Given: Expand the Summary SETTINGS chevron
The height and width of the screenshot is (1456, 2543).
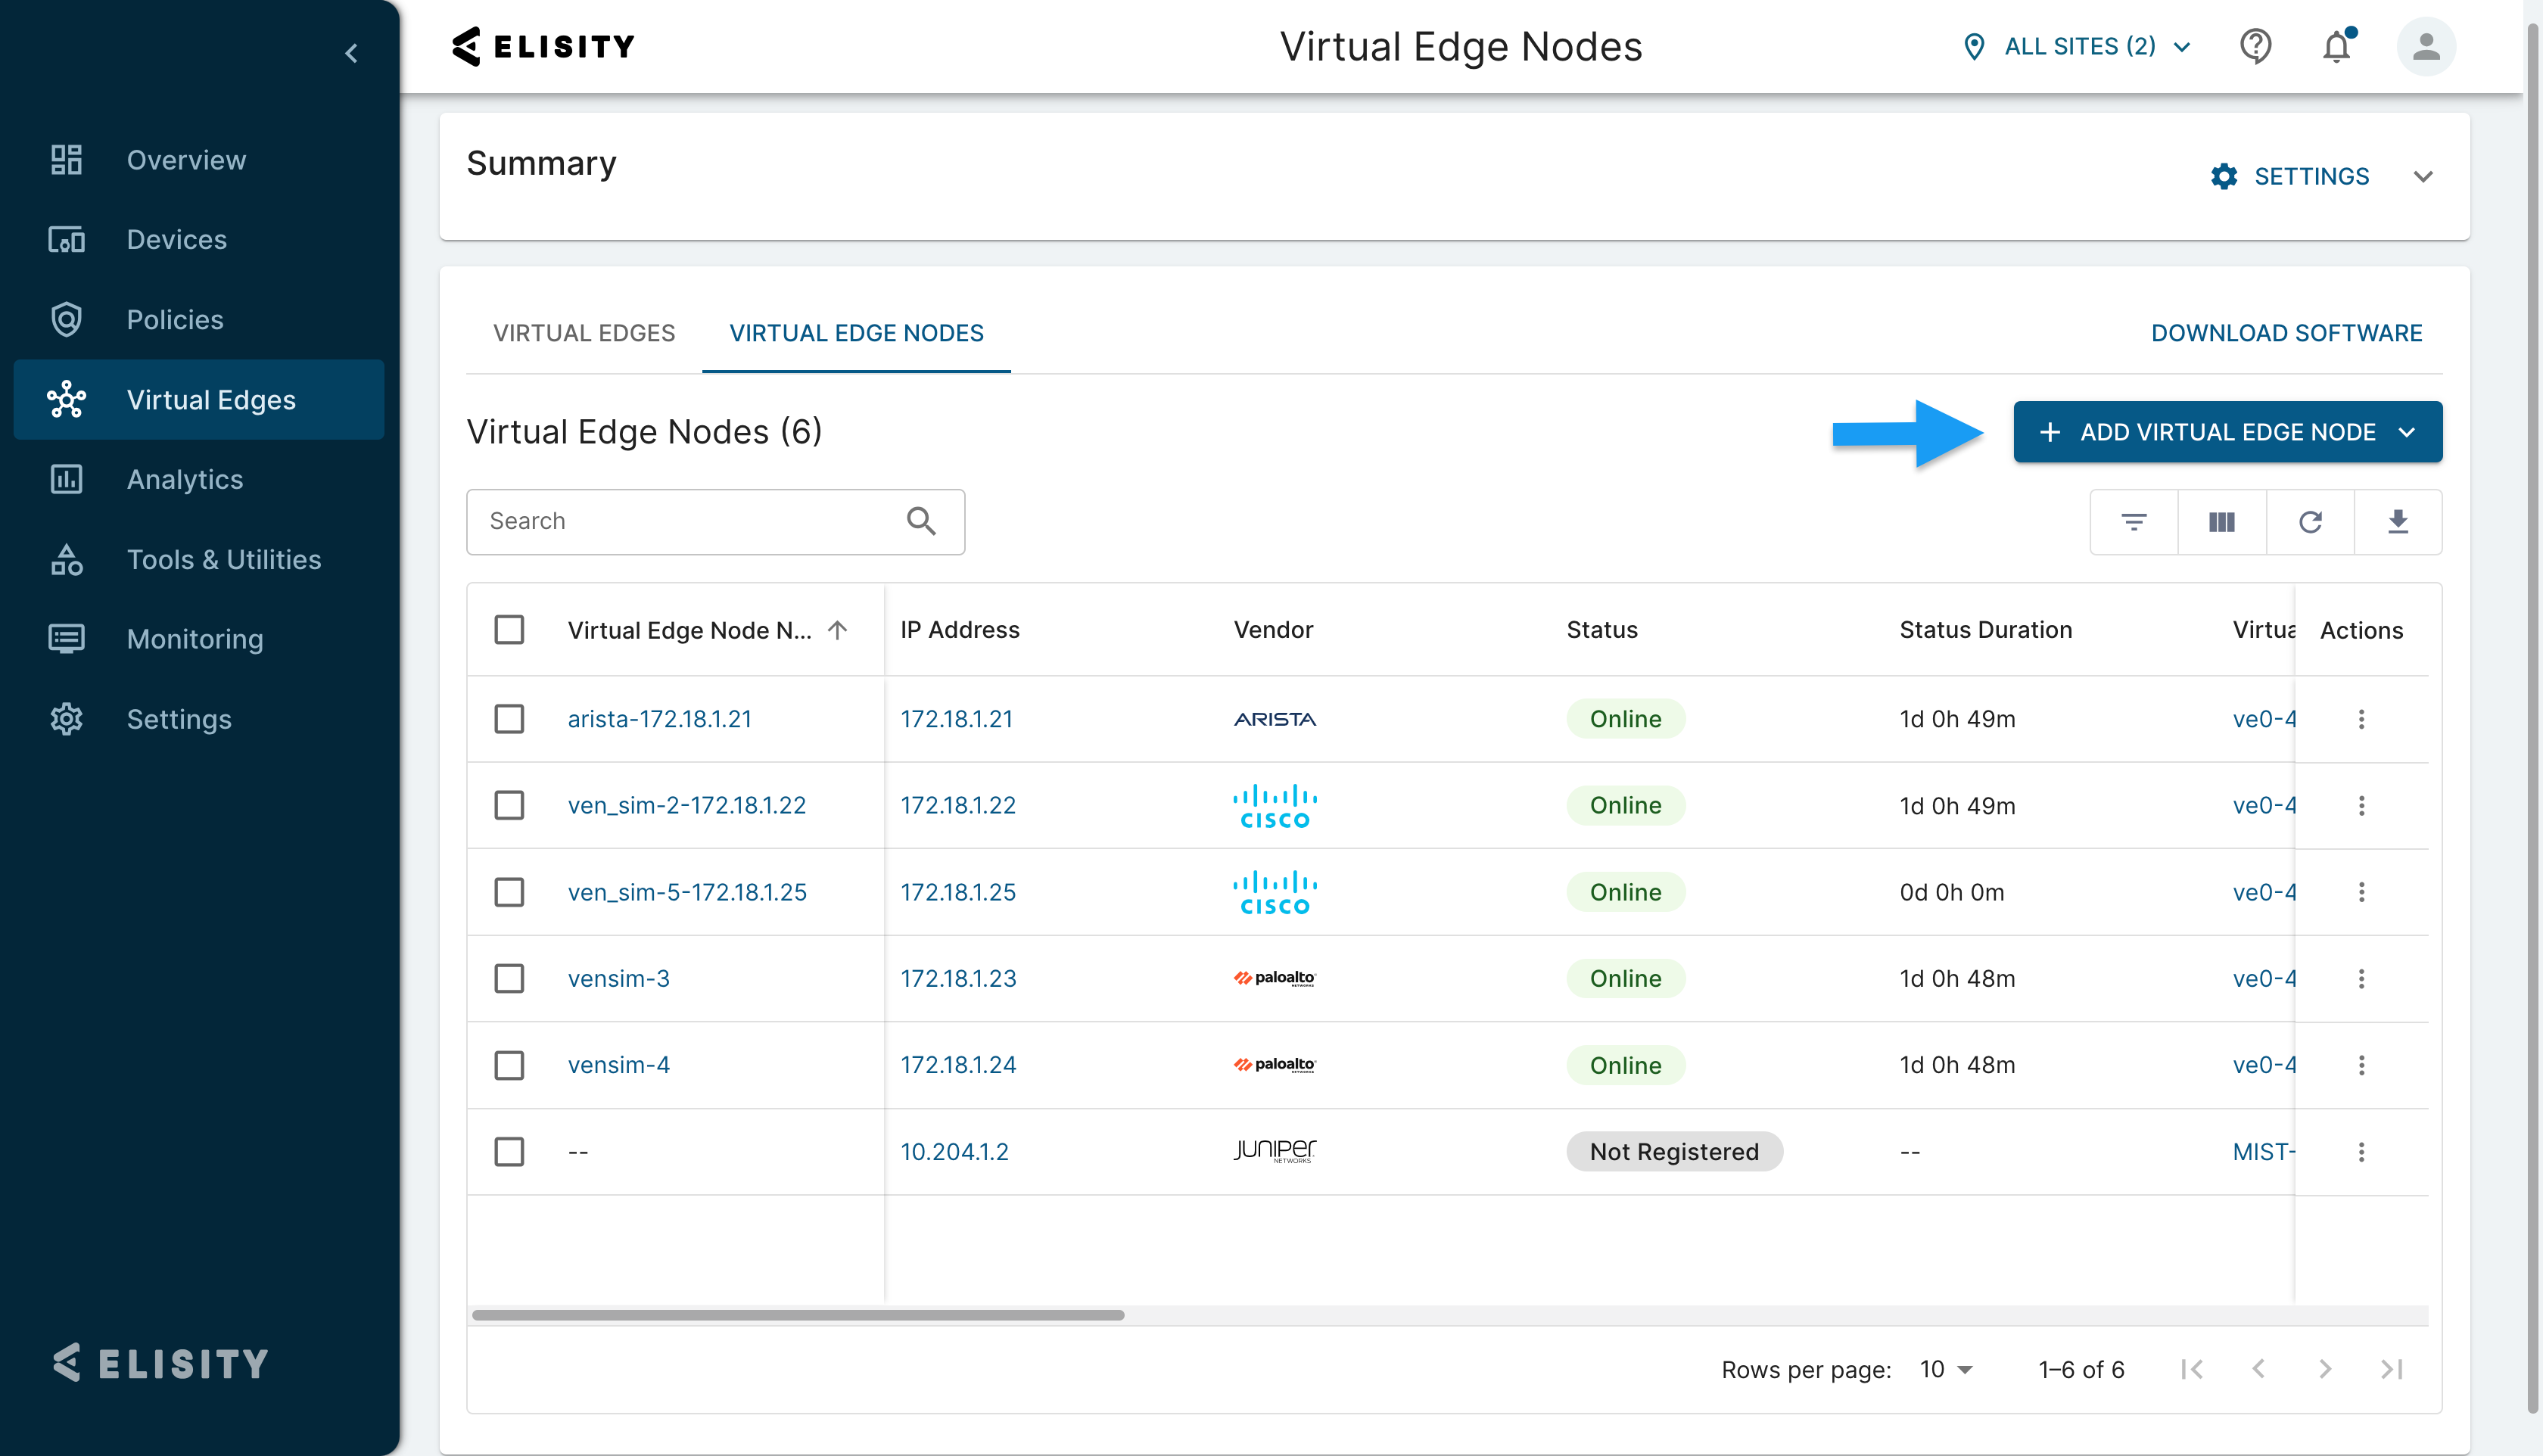Looking at the screenshot, I should [x=2422, y=177].
